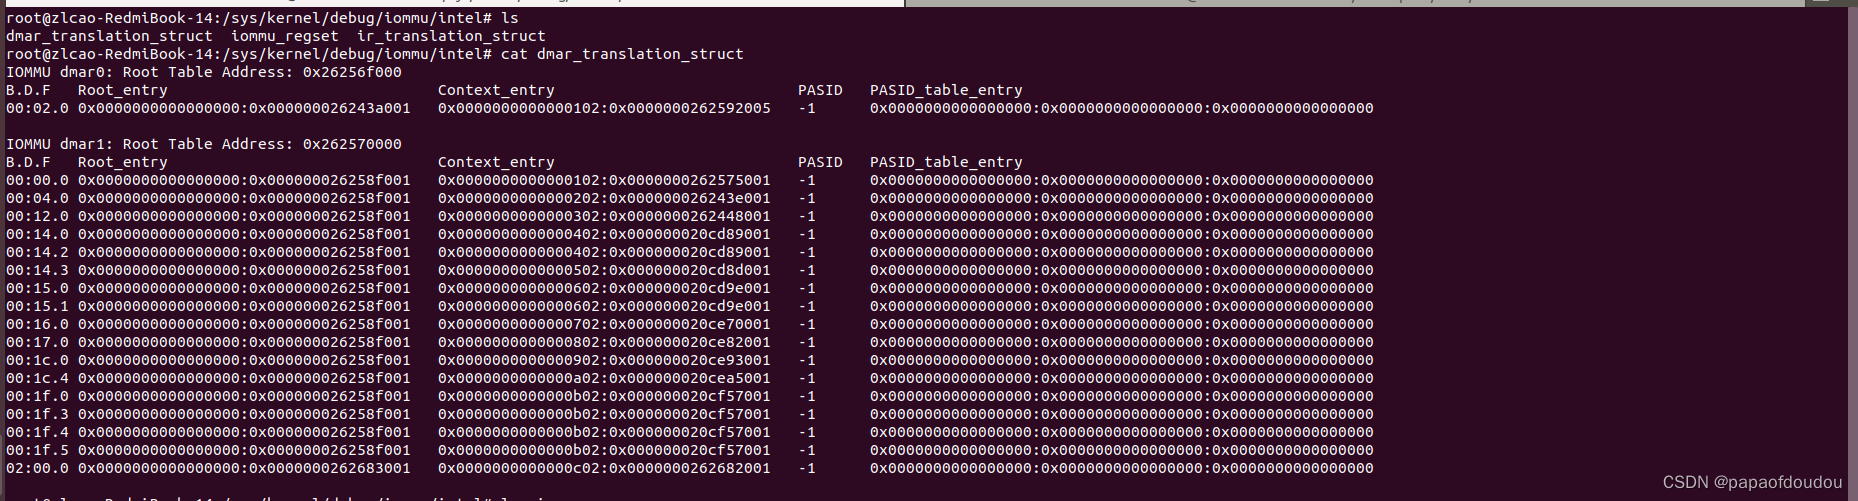Click root entry ending 26243a001 in dmar0 row
Viewport: 1858px width, 501px height.
[244, 108]
